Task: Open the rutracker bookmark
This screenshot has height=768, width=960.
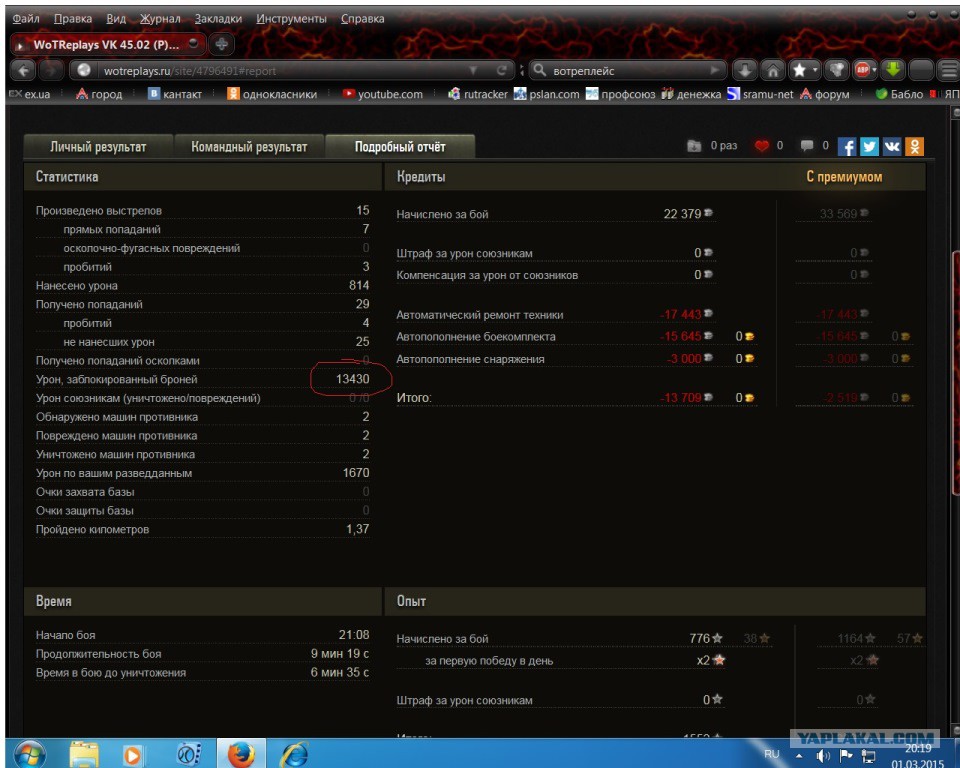Action: click(x=478, y=94)
